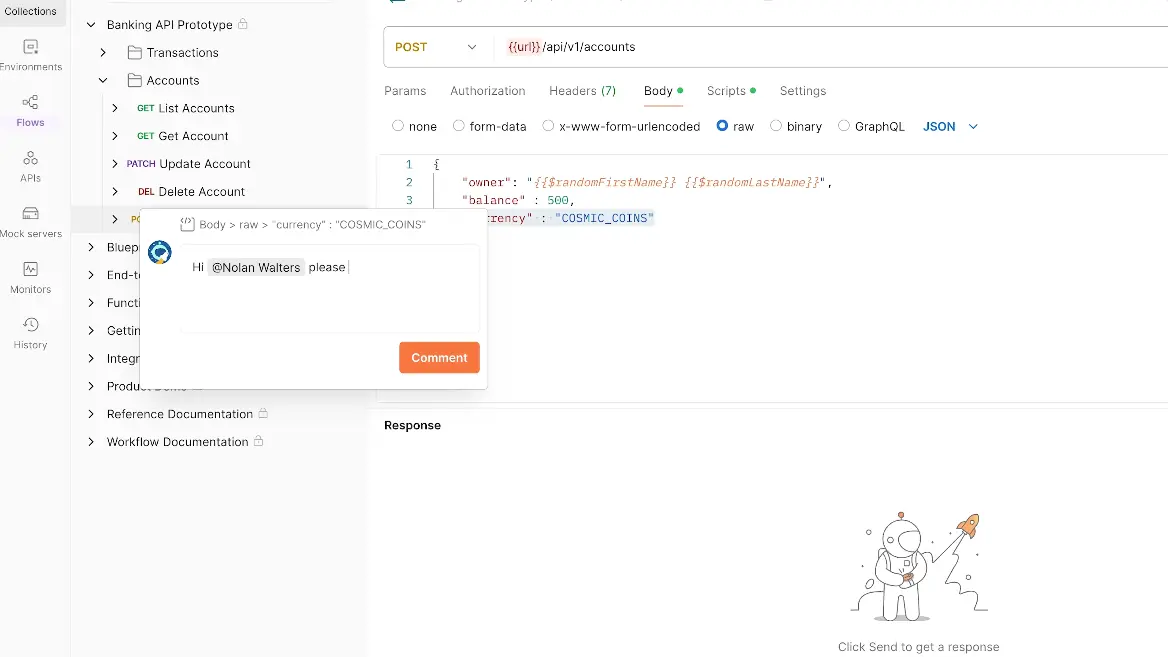Open the Environments sidebar section
The width and height of the screenshot is (1168, 657).
tap(31, 55)
